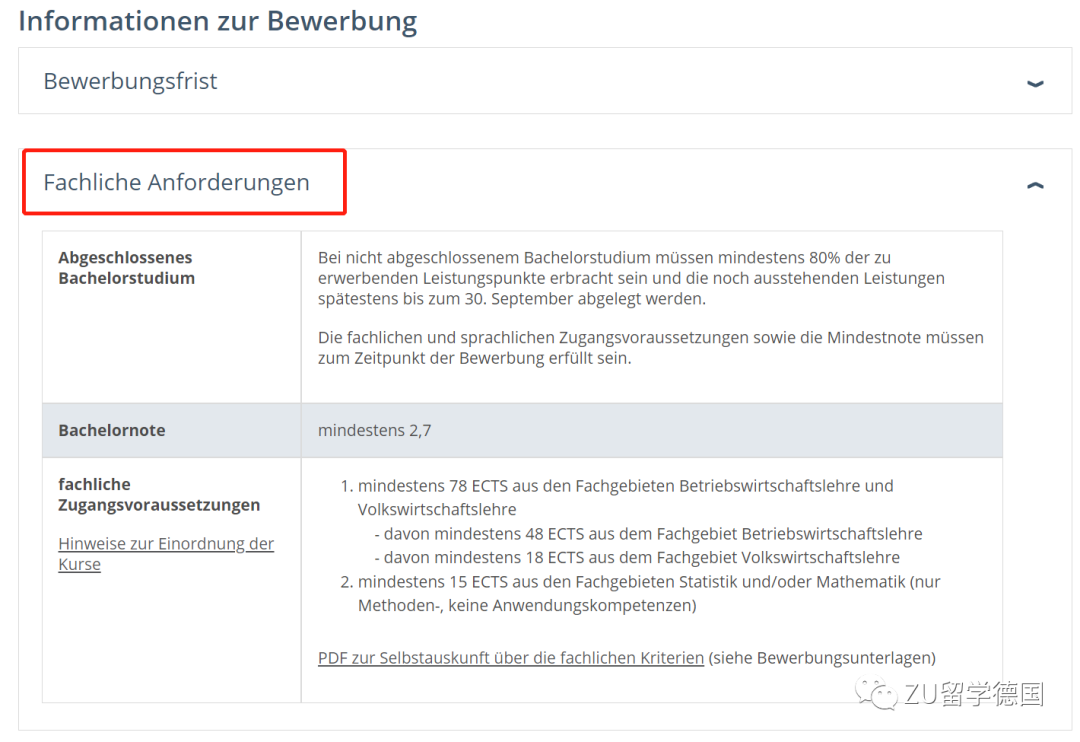Click the Bewerbungsfrist accordion title text
The image size is (1080, 742).
coord(130,81)
